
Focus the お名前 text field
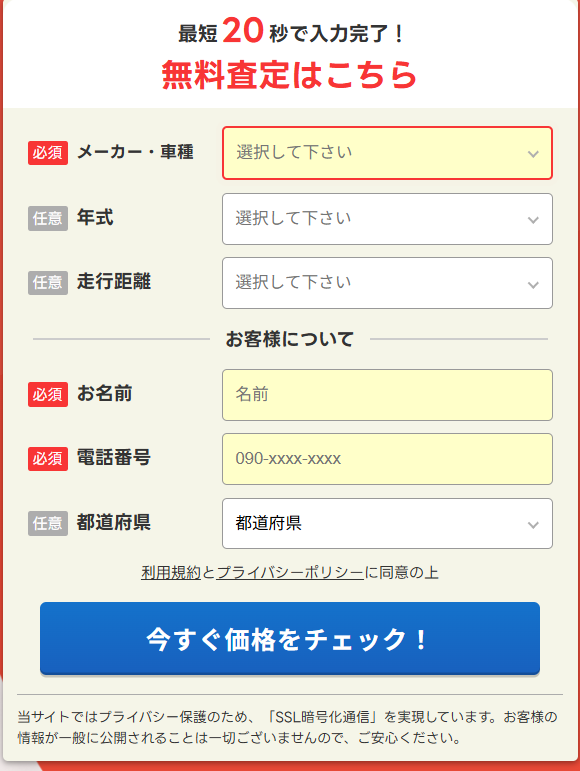pos(387,395)
